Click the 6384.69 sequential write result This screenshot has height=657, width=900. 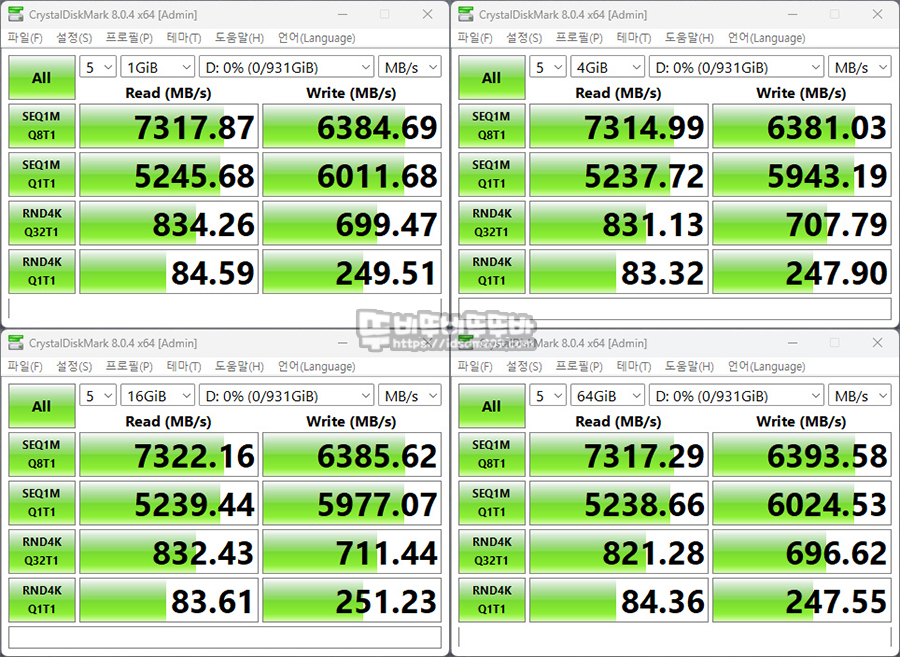(352, 126)
